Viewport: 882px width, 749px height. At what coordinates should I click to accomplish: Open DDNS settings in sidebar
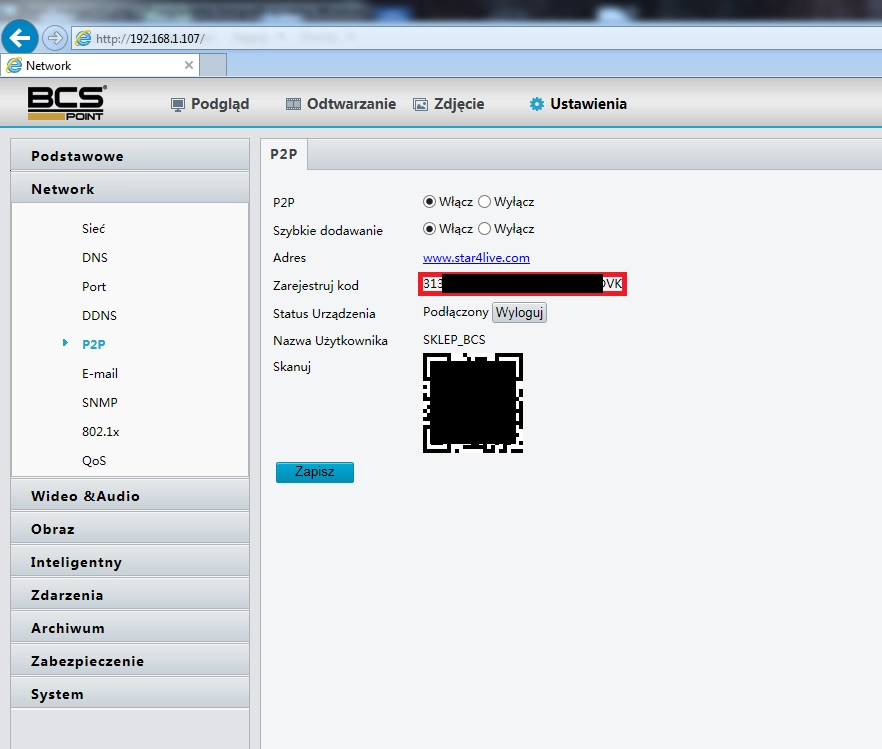coord(100,315)
